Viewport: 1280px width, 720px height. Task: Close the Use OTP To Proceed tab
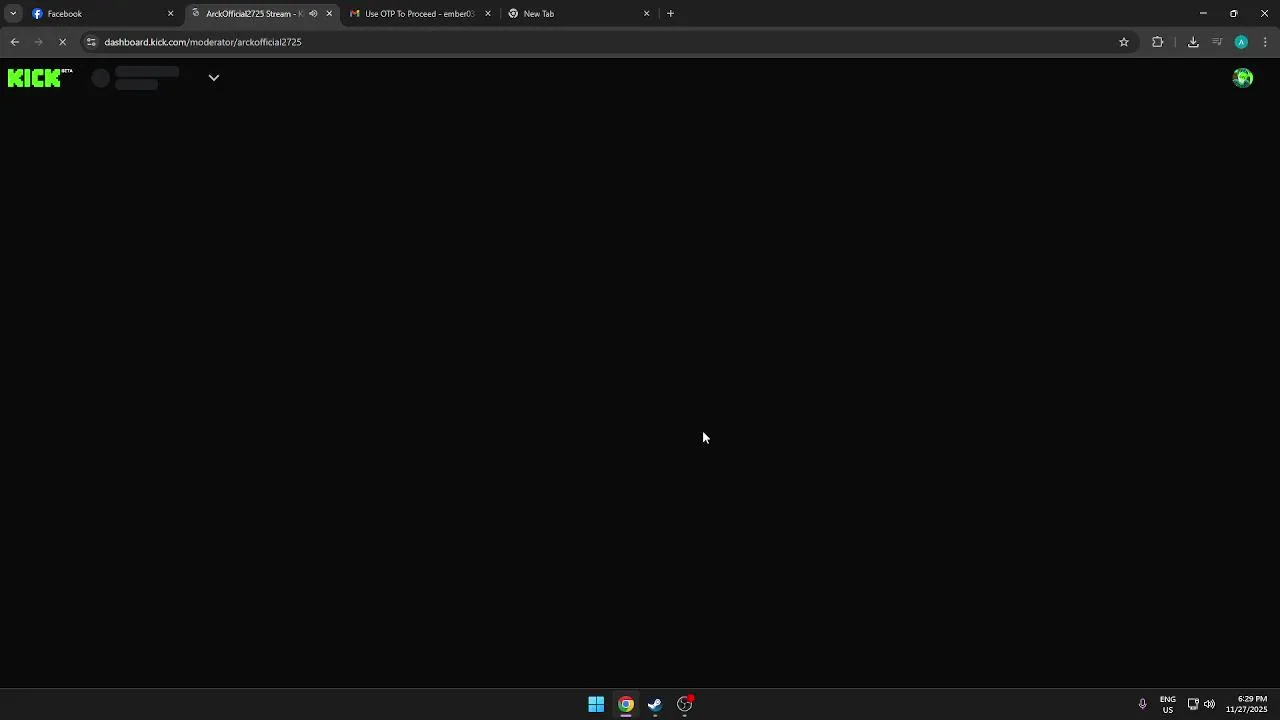488,14
